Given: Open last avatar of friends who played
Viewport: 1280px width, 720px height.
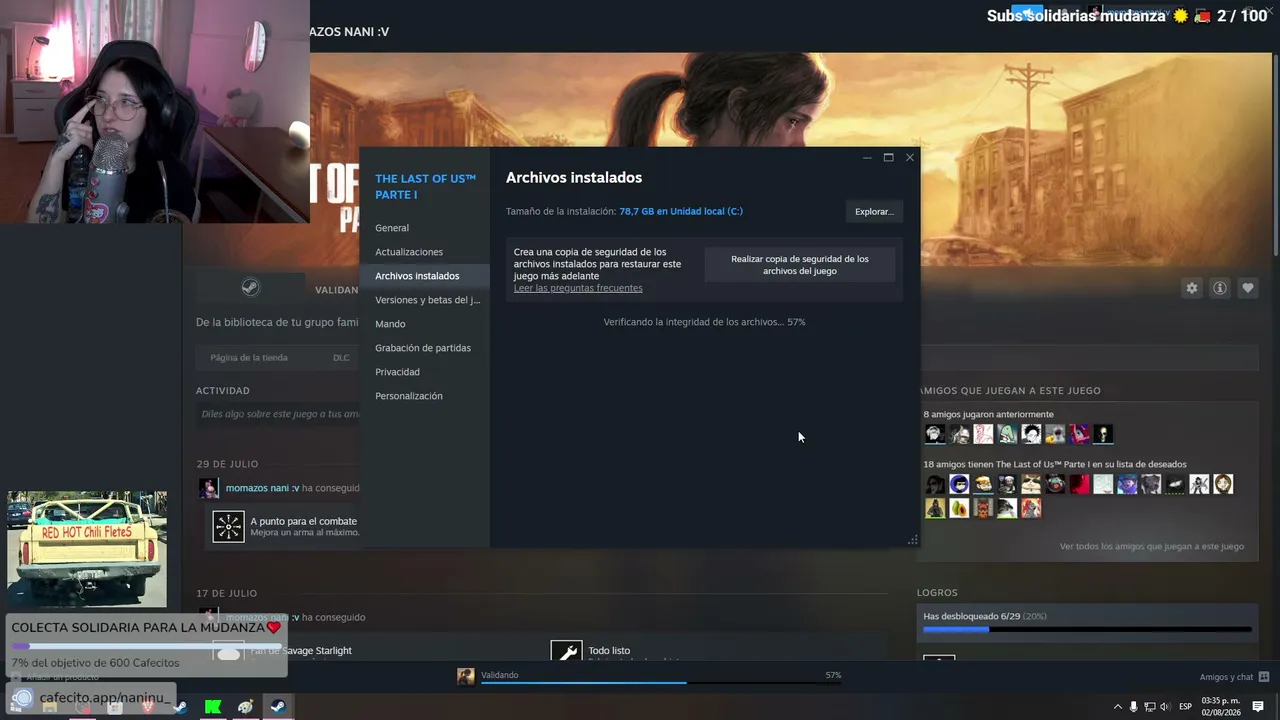Looking at the screenshot, I should click(x=1103, y=434).
